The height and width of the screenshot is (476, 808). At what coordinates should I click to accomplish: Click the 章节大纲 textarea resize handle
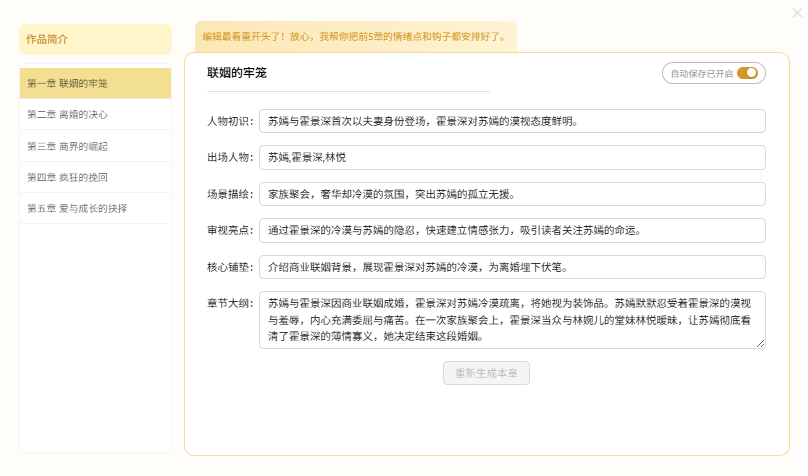click(x=761, y=344)
